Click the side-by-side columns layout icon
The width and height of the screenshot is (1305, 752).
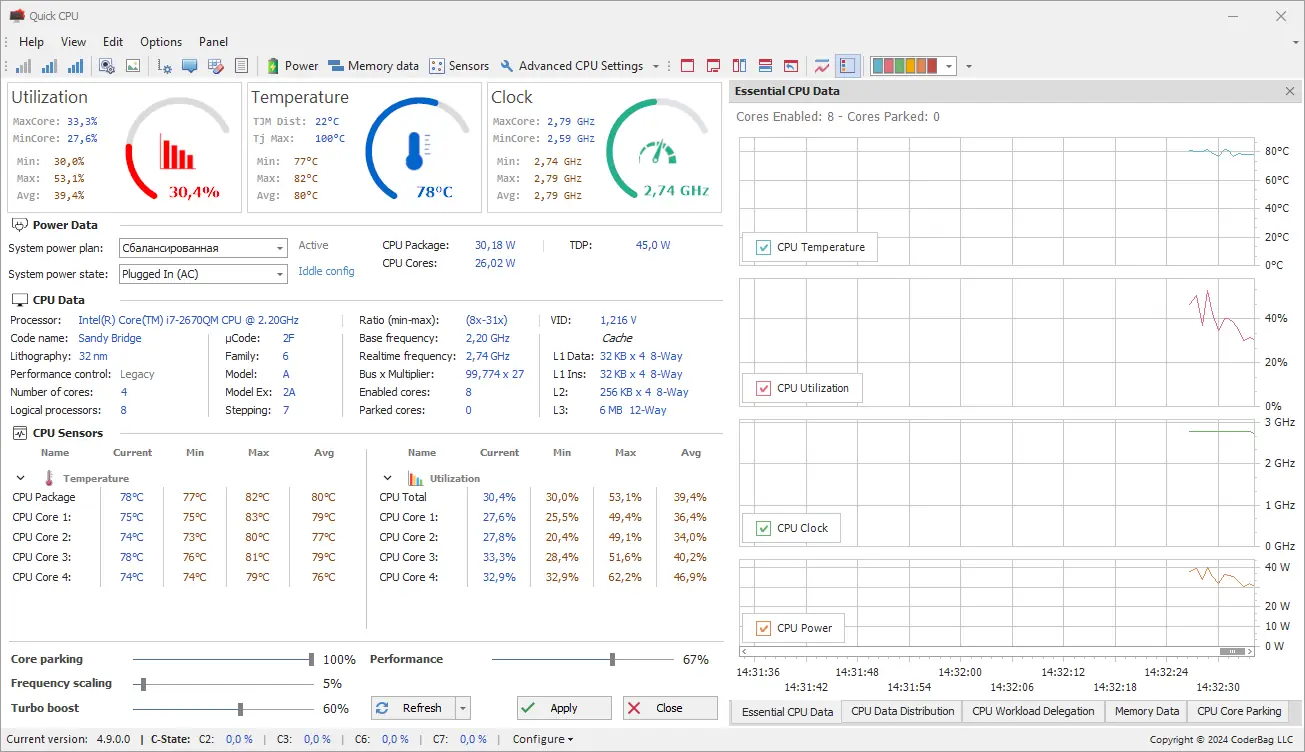tap(739, 66)
